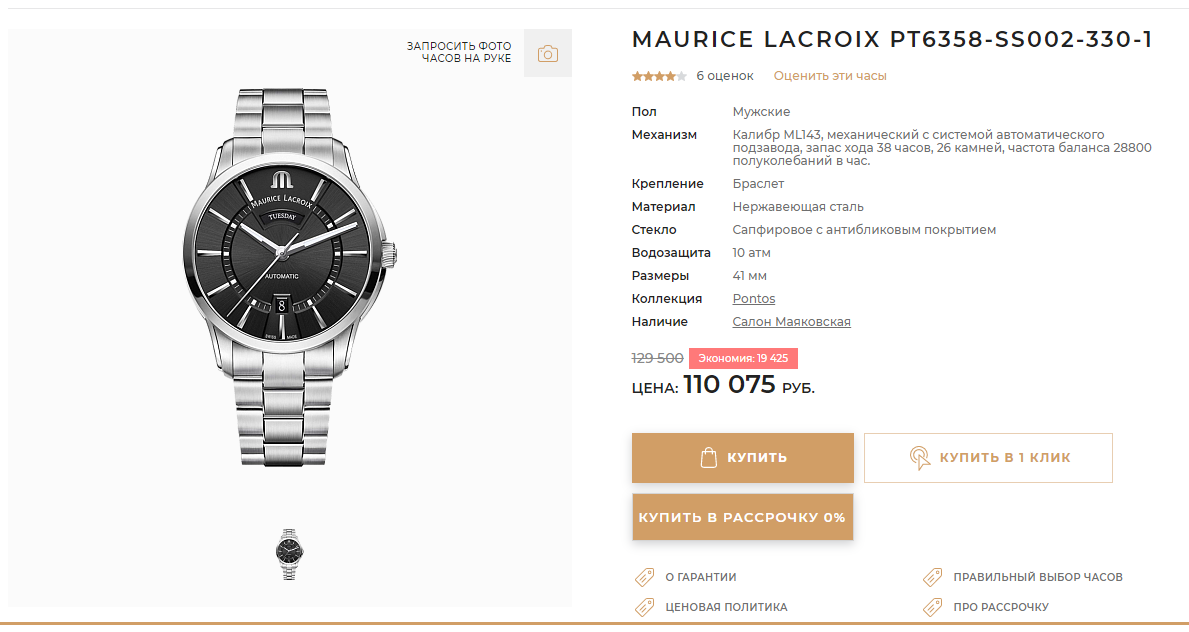Click the 6 оценок ratings count
The image size is (1189, 632).
click(x=725, y=76)
